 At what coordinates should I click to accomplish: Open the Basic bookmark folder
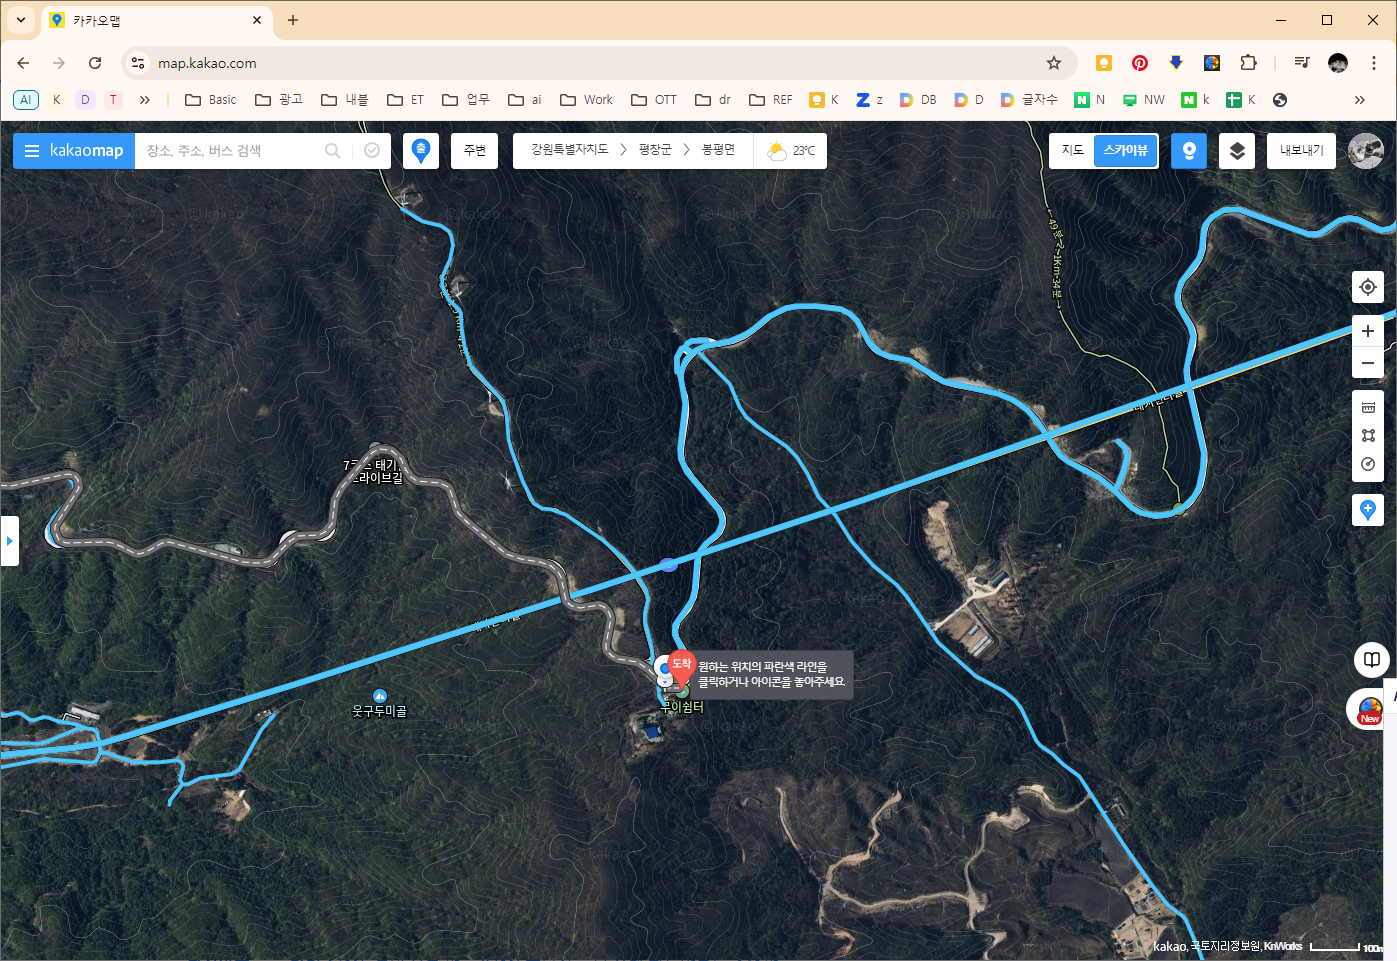point(211,100)
